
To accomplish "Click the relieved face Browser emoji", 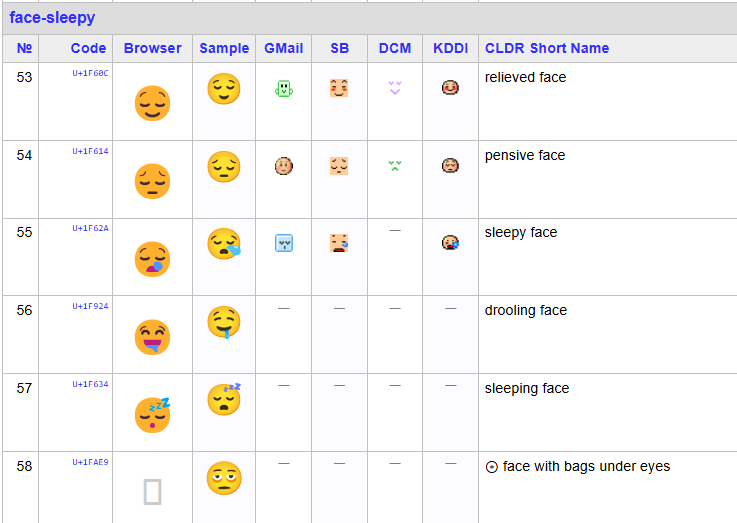I will (x=152, y=103).
